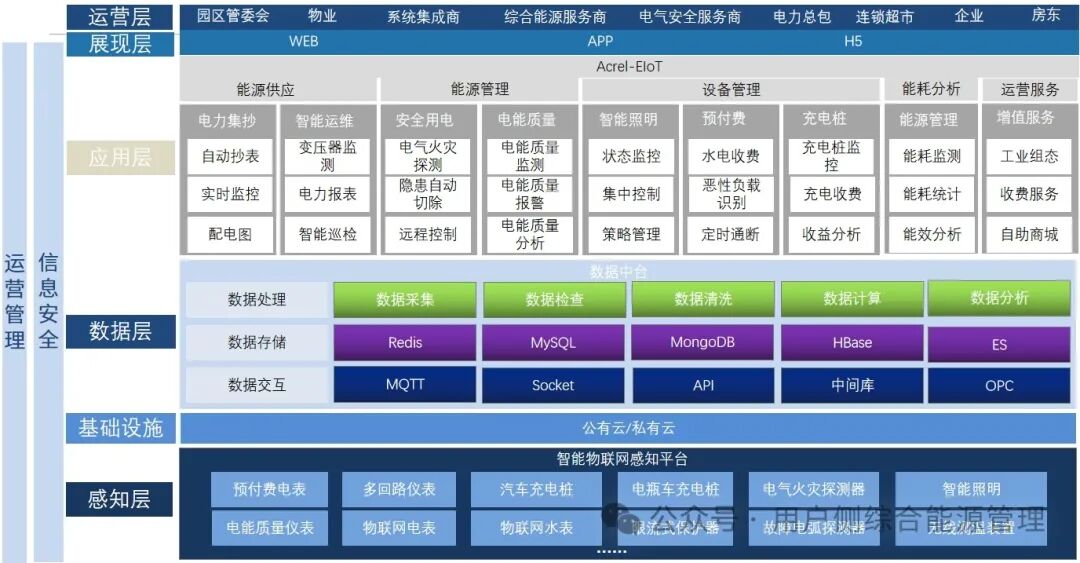Click the Acrel-EIoT platform title
Screen dimensions: 1080x563
629,67
